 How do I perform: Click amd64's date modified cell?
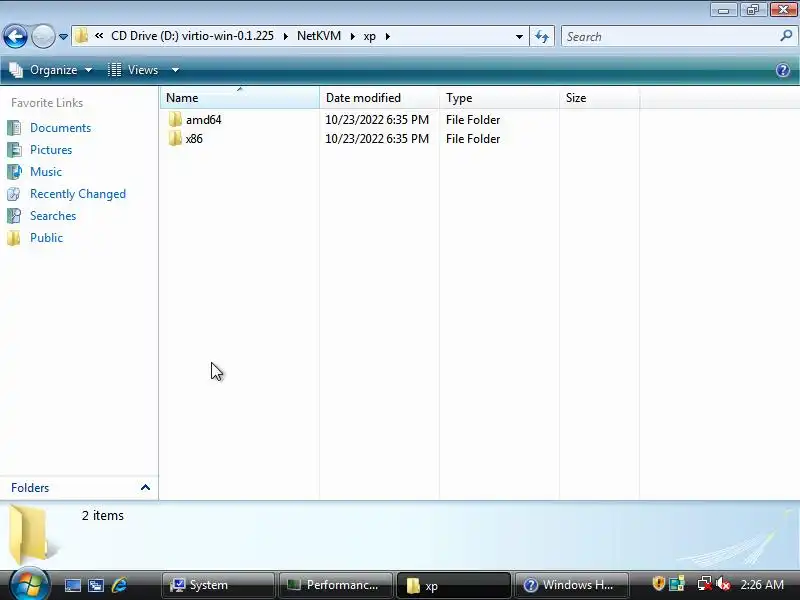(x=377, y=120)
